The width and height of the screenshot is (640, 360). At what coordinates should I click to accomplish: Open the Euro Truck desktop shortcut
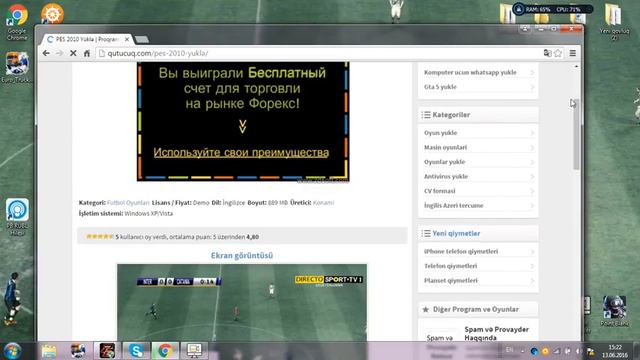point(16,67)
